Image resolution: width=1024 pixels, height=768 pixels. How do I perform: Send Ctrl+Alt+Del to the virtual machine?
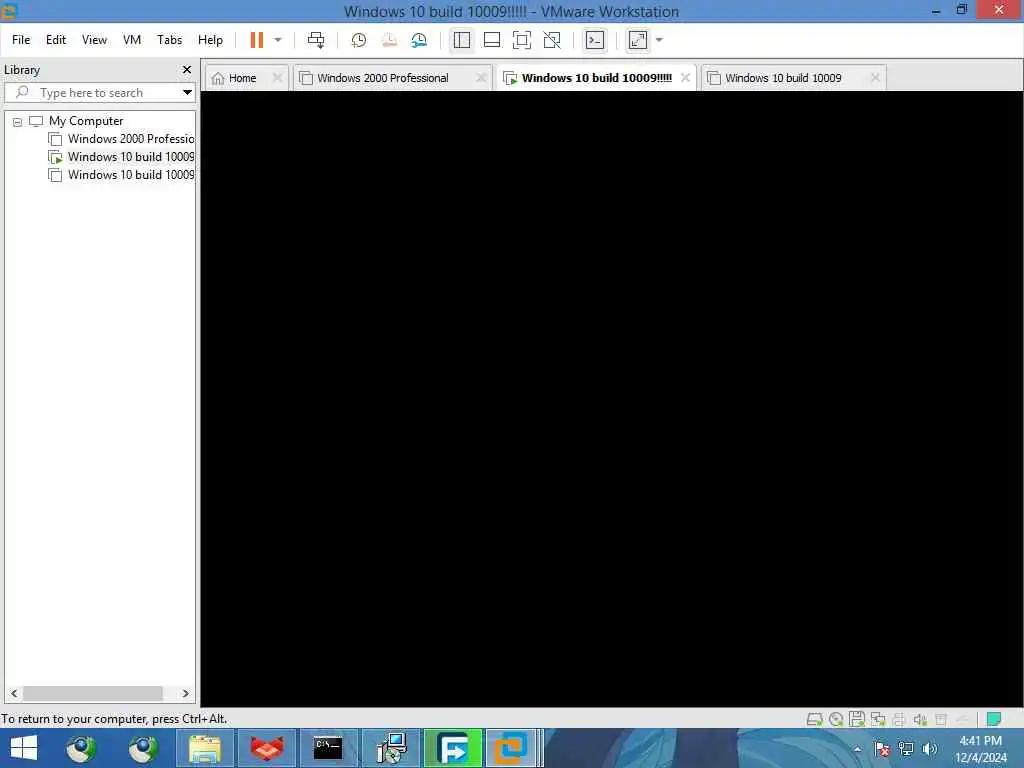[x=316, y=40]
